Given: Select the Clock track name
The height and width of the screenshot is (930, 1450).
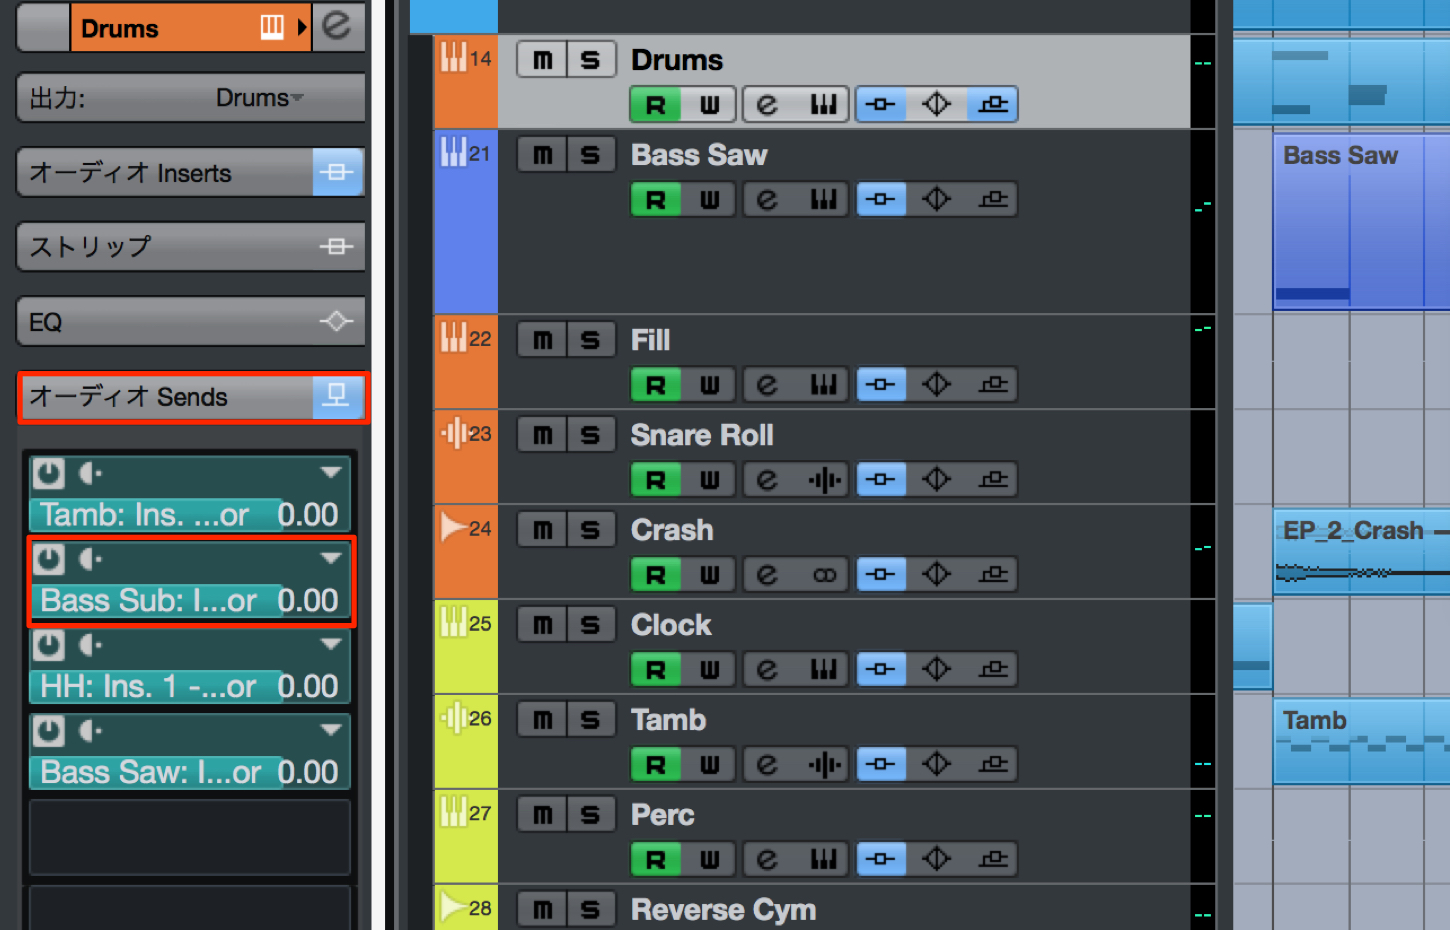Looking at the screenshot, I should (671, 625).
